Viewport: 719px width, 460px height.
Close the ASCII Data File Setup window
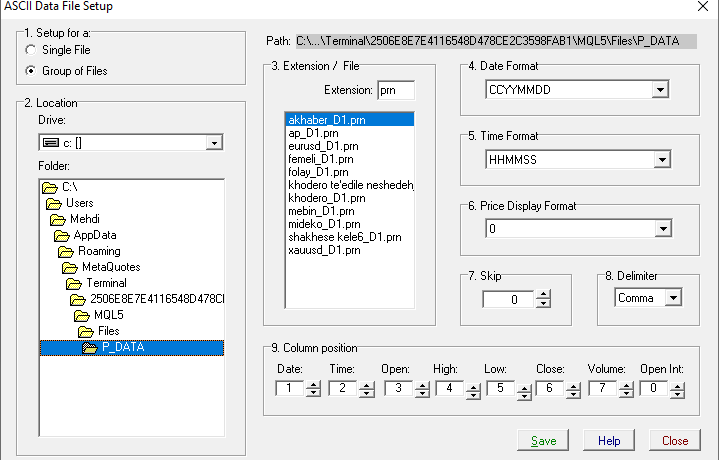(703, 6)
